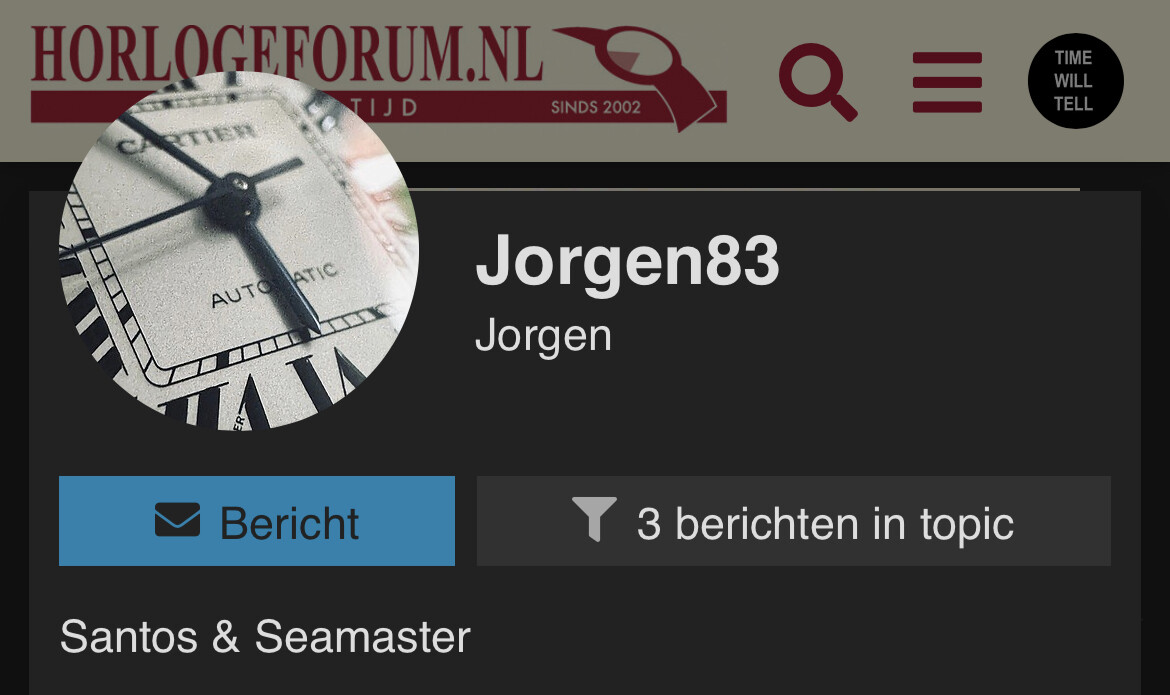Click the funnel filter icon
1170x695 pixels.
coord(594,518)
